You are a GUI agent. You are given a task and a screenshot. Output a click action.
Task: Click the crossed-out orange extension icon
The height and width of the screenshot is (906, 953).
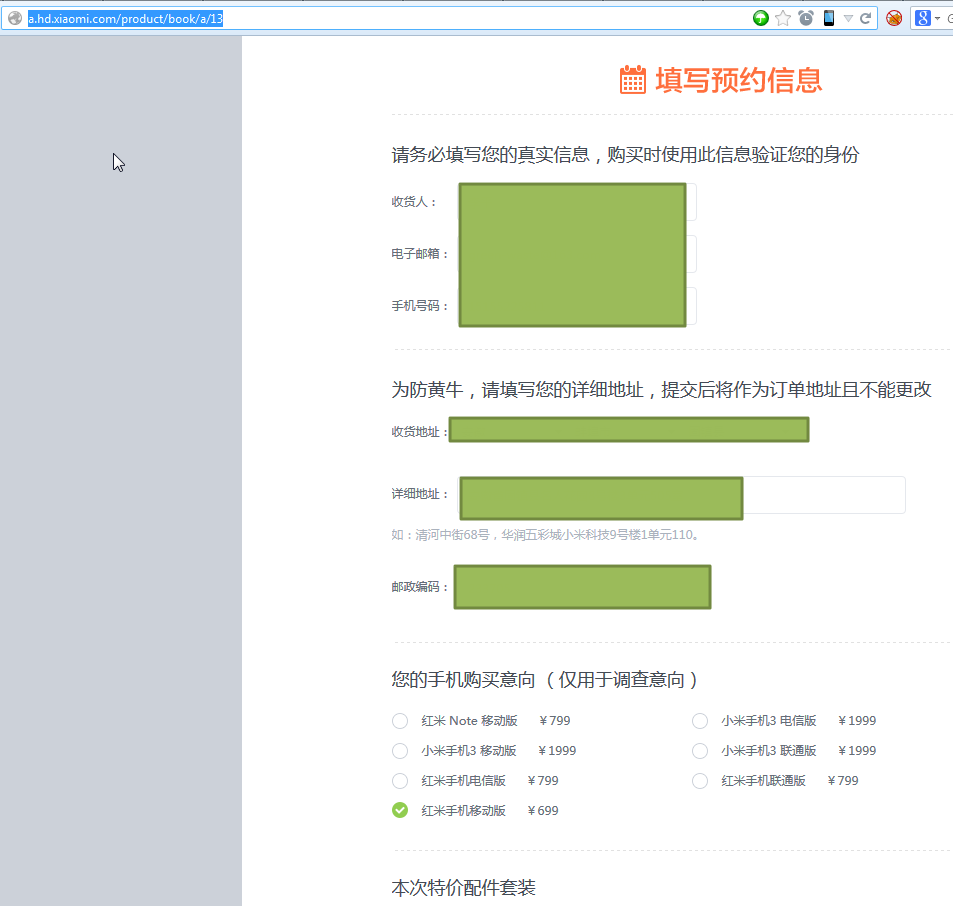coord(893,18)
